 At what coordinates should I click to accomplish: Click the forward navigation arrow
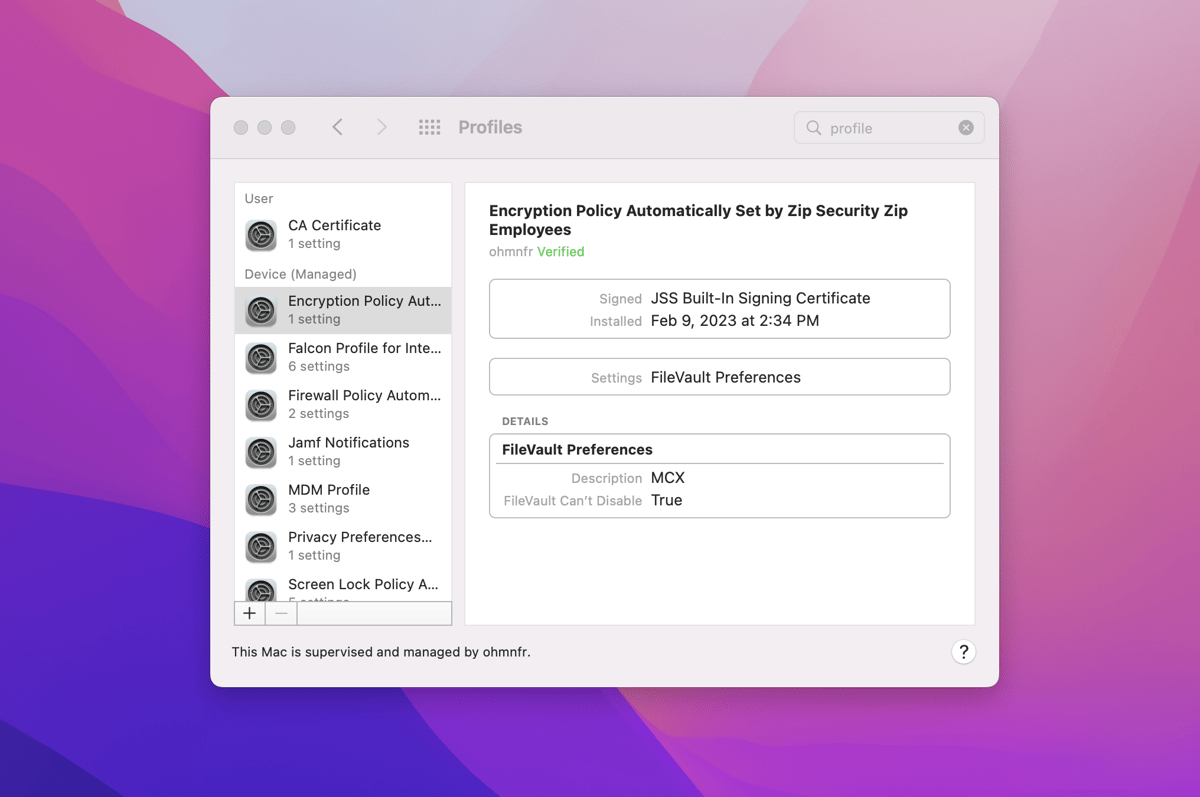(x=383, y=127)
